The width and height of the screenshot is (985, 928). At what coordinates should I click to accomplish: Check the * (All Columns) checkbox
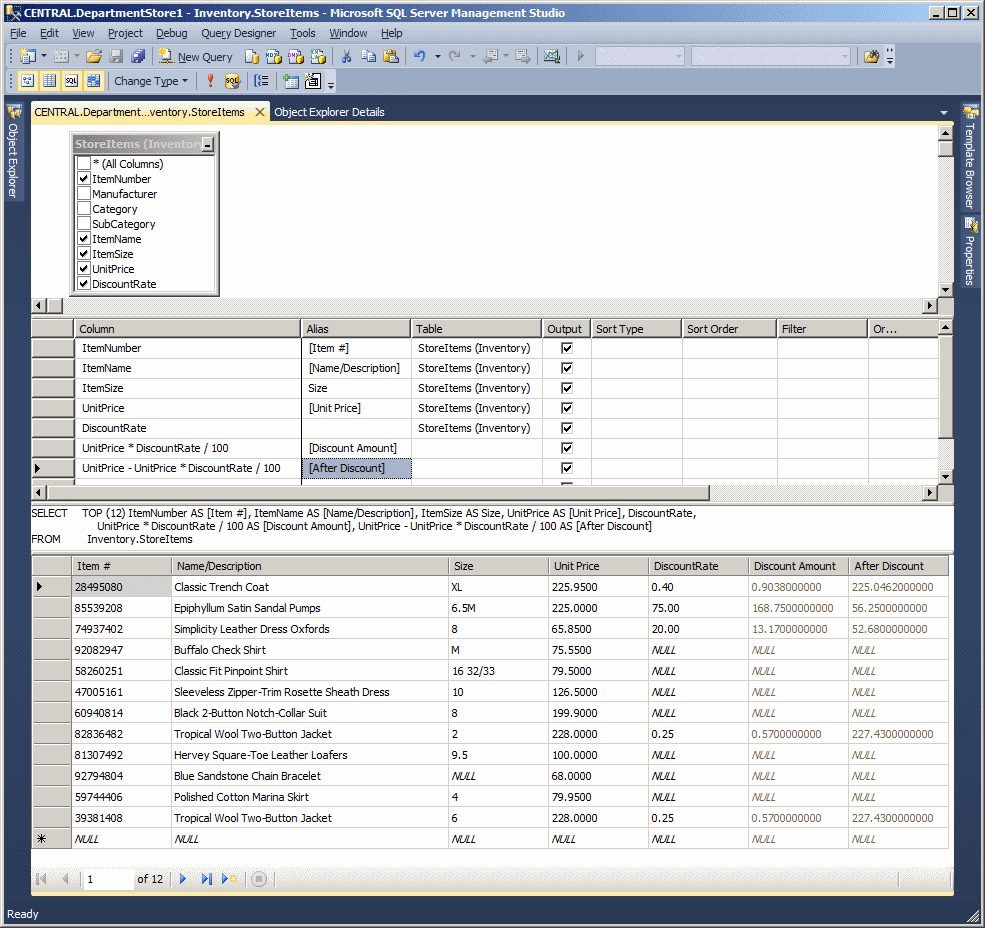click(84, 163)
